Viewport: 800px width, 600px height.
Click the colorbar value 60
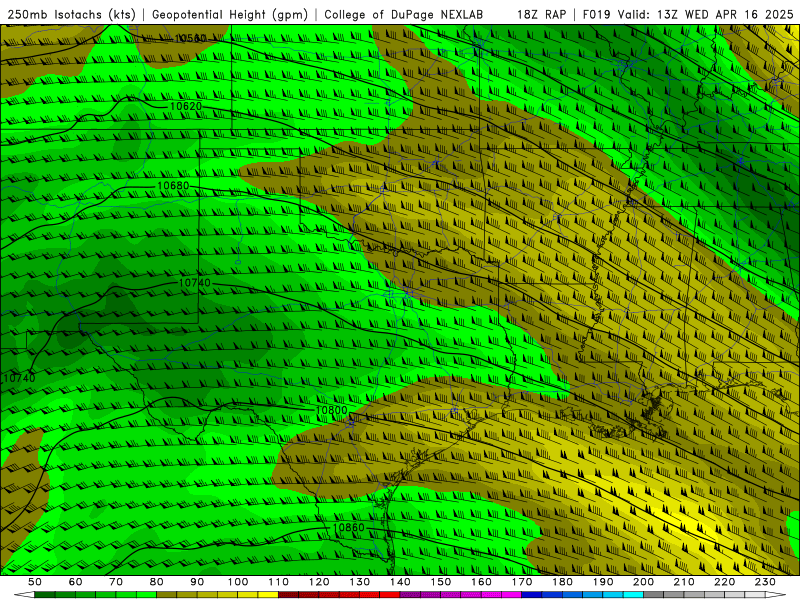76,582
